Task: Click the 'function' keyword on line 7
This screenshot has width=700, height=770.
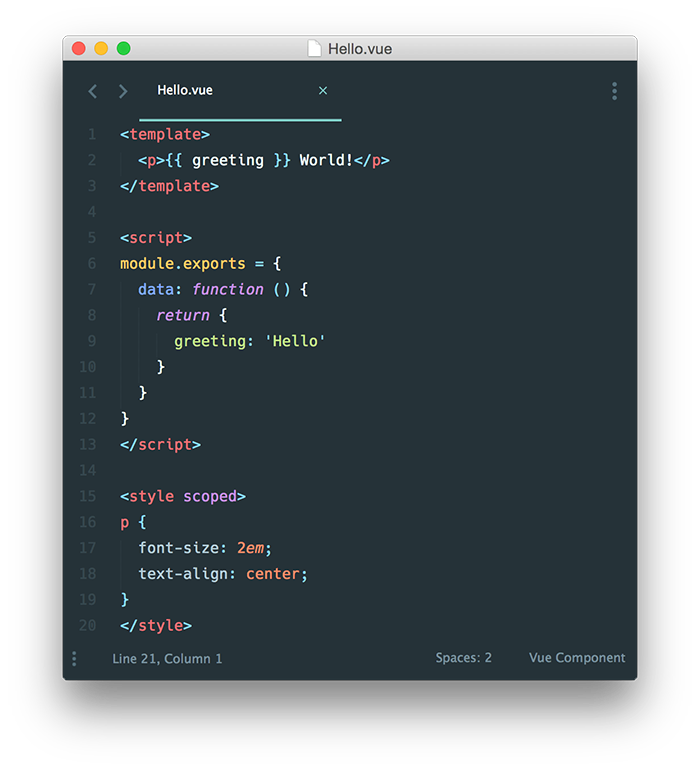Action: (227, 289)
